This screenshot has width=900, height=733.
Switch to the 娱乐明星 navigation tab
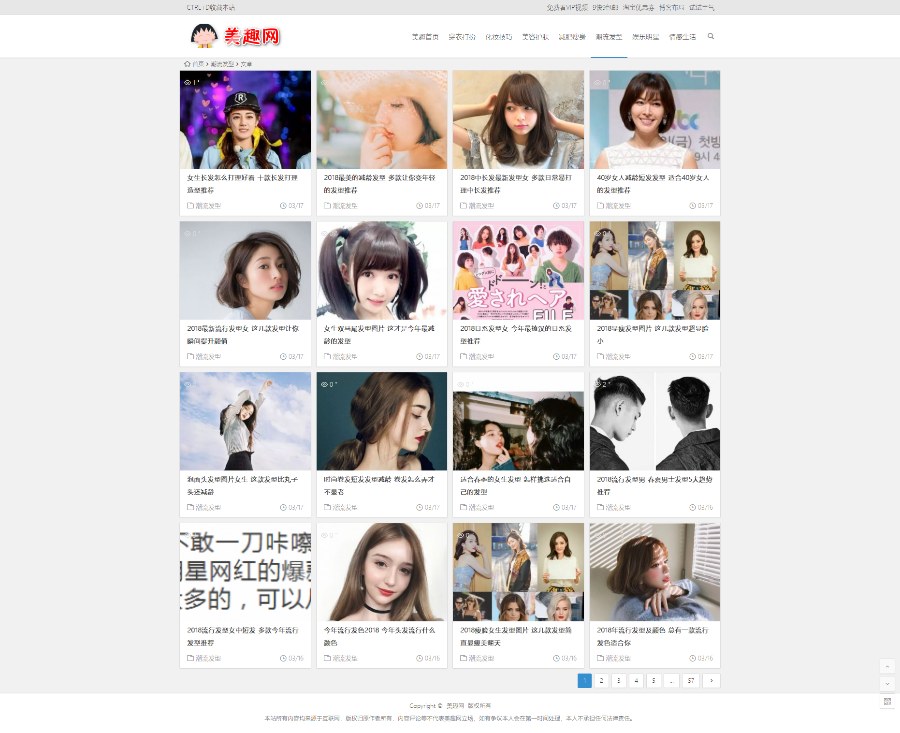(x=648, y=36)
